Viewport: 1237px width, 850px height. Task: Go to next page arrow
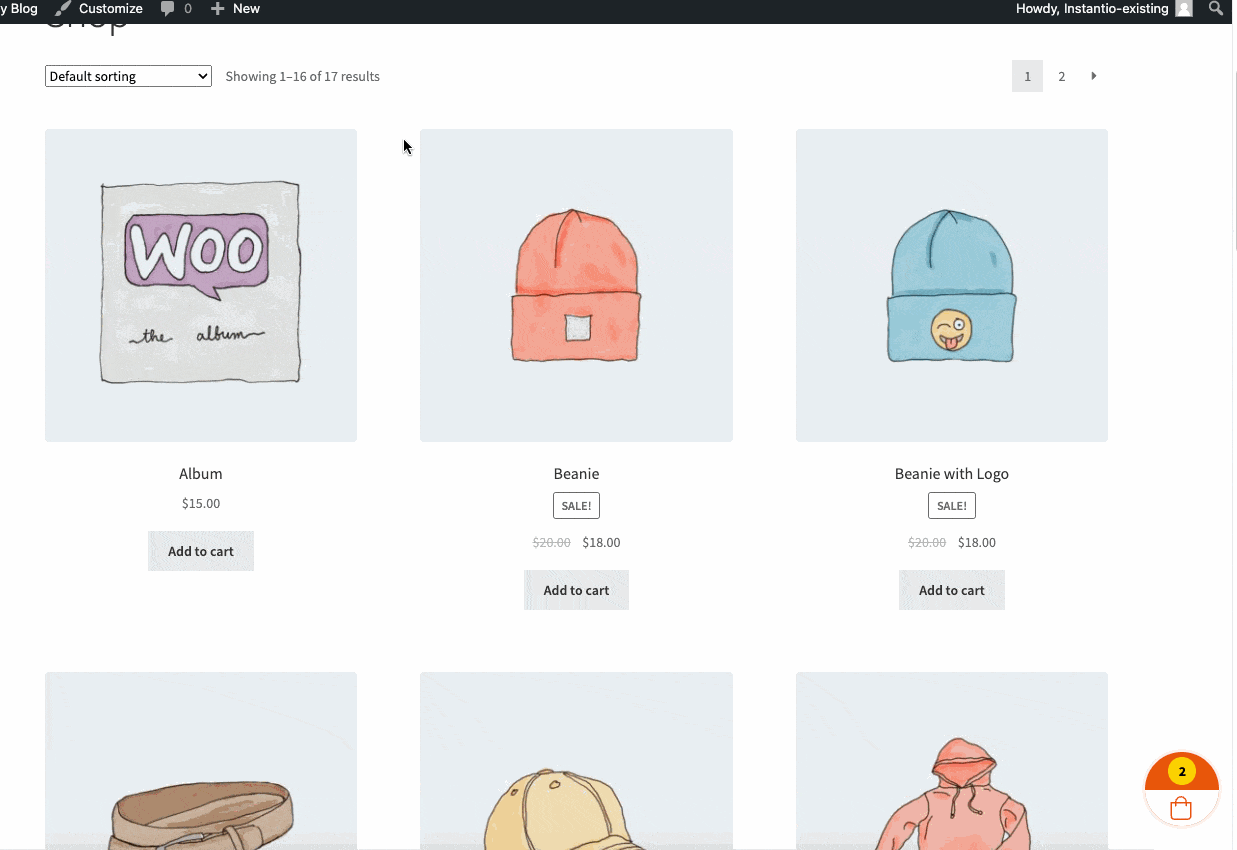[1093, 76]
